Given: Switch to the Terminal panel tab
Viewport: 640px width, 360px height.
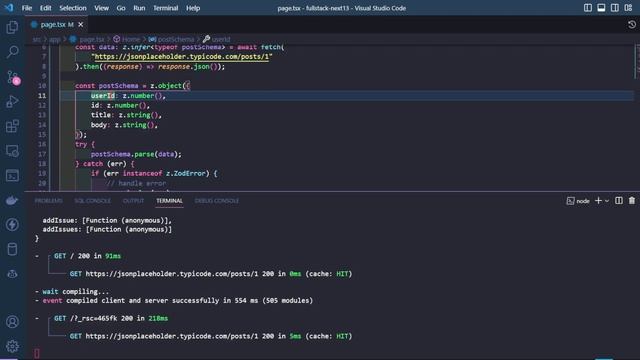Looking at the screenshot, I should coord(169,201).
